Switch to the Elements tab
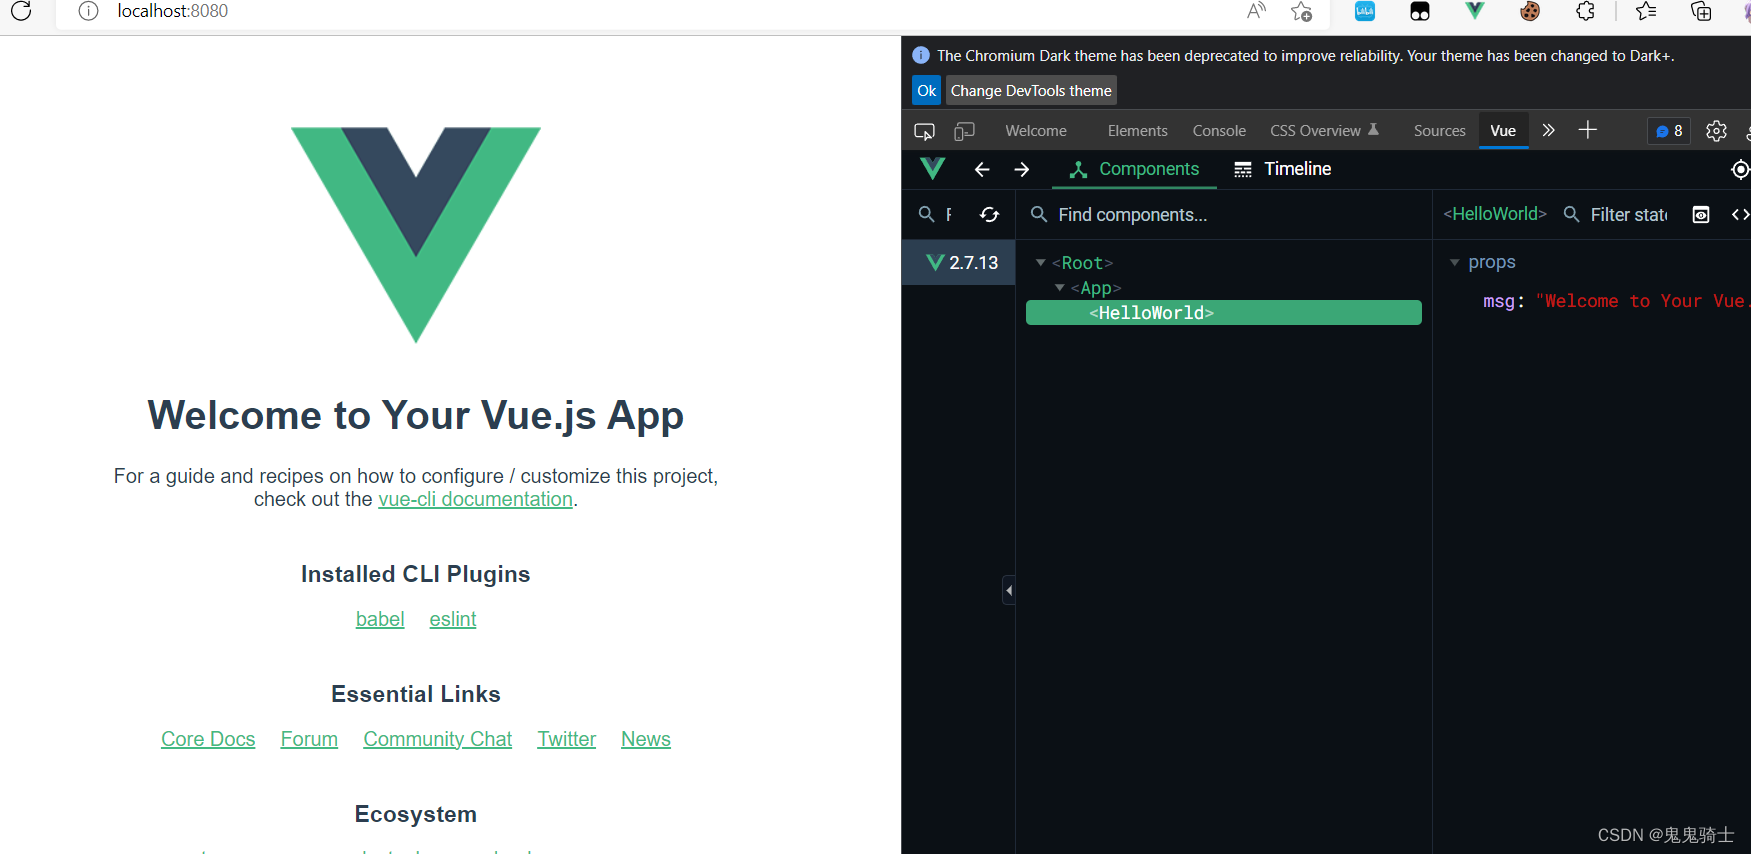Image resolution: width=1751 pixels, height=854 pixels. pos(1137,131)
